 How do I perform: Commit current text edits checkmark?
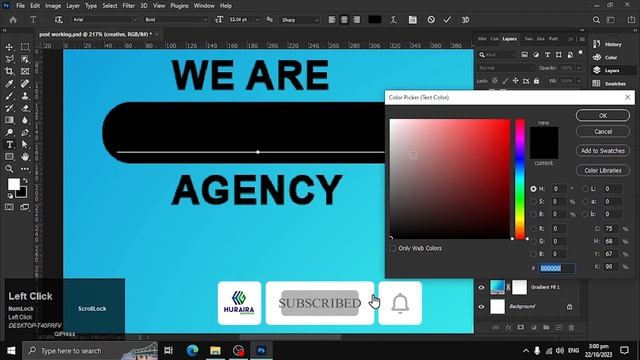pos(447,20)
